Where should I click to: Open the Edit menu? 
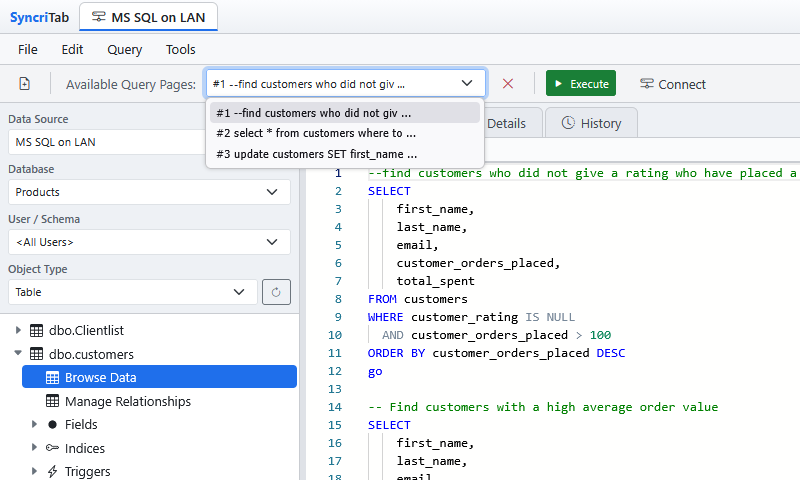click(72, 49)
